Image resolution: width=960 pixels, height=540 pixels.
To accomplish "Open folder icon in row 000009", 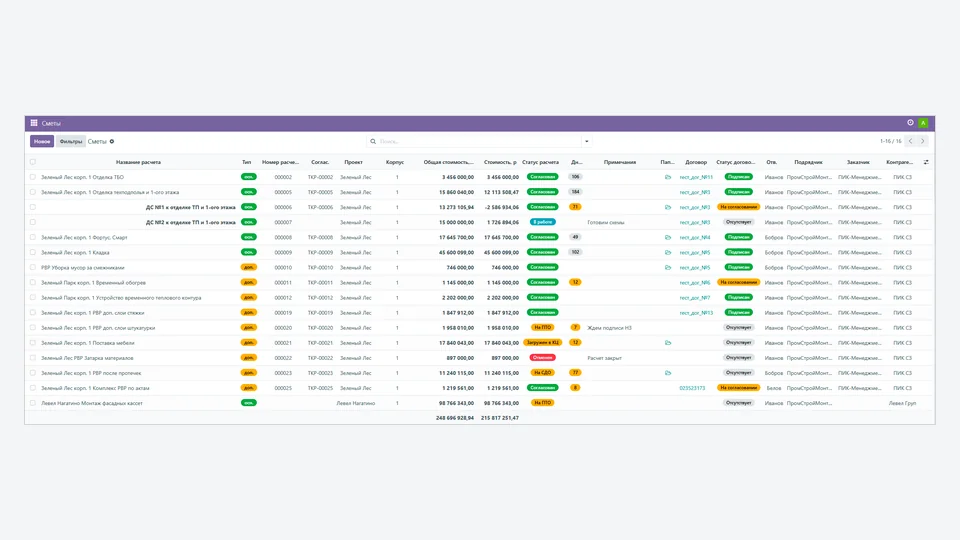I will 668,252.
